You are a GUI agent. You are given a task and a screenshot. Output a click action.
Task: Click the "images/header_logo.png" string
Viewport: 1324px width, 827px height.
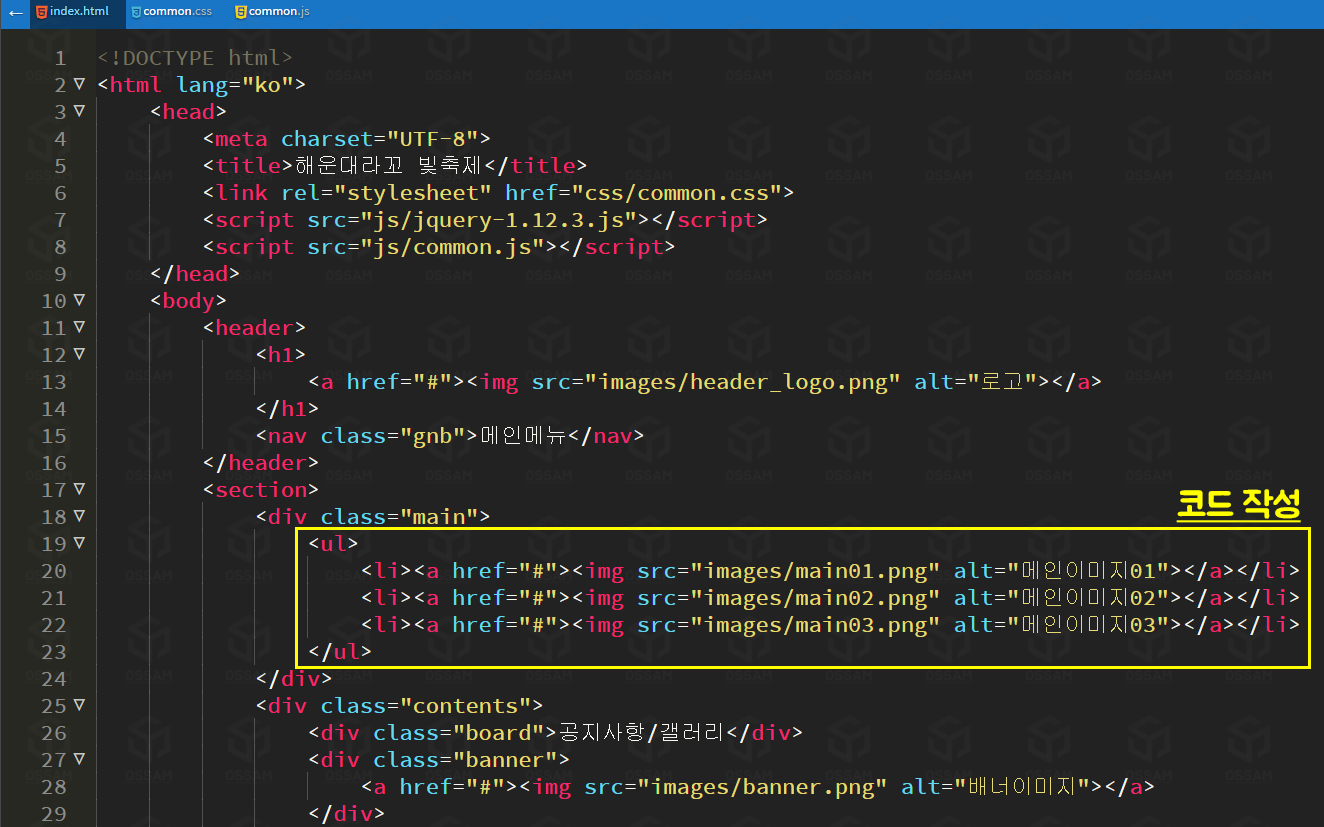tap(743, 382)
